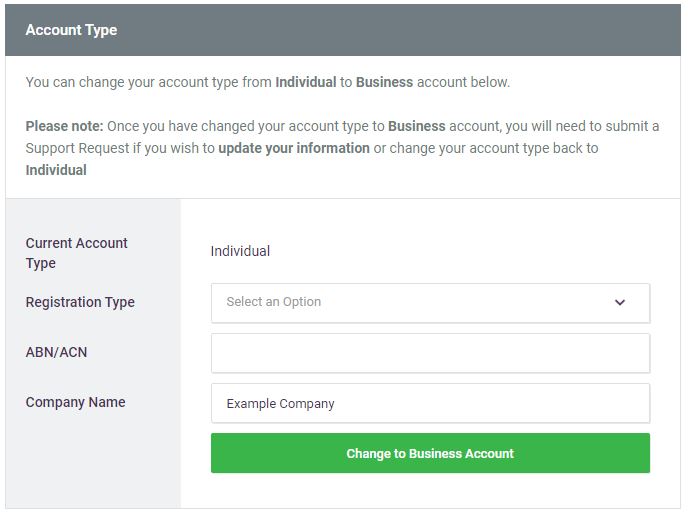
Task: Click the chevron arrow in Registration Type
Action: [620, 303]
